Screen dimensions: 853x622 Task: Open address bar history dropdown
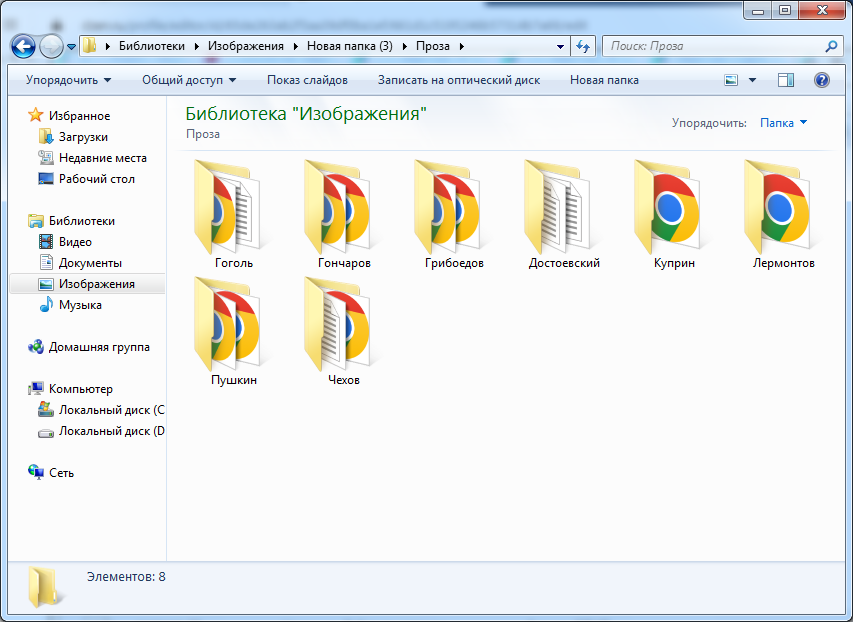(560, 47)
